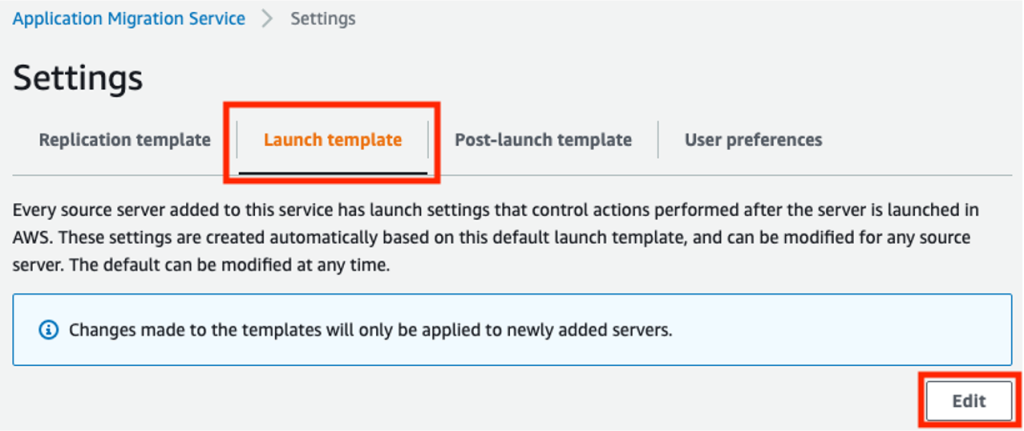This screenshot has height=431, width=1024.
Task: Click the word 'AWS' starting the second description line
Action: click(29, 238)
